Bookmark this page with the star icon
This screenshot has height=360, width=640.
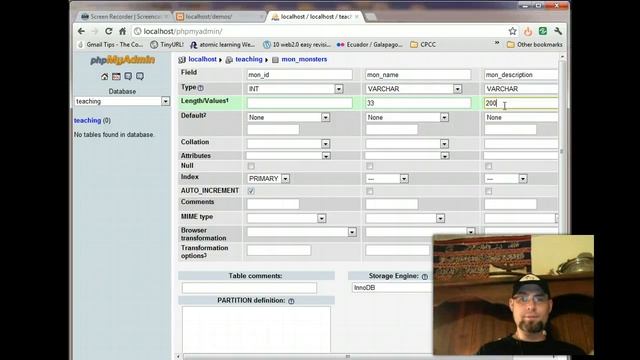click(x=513, y=31)
